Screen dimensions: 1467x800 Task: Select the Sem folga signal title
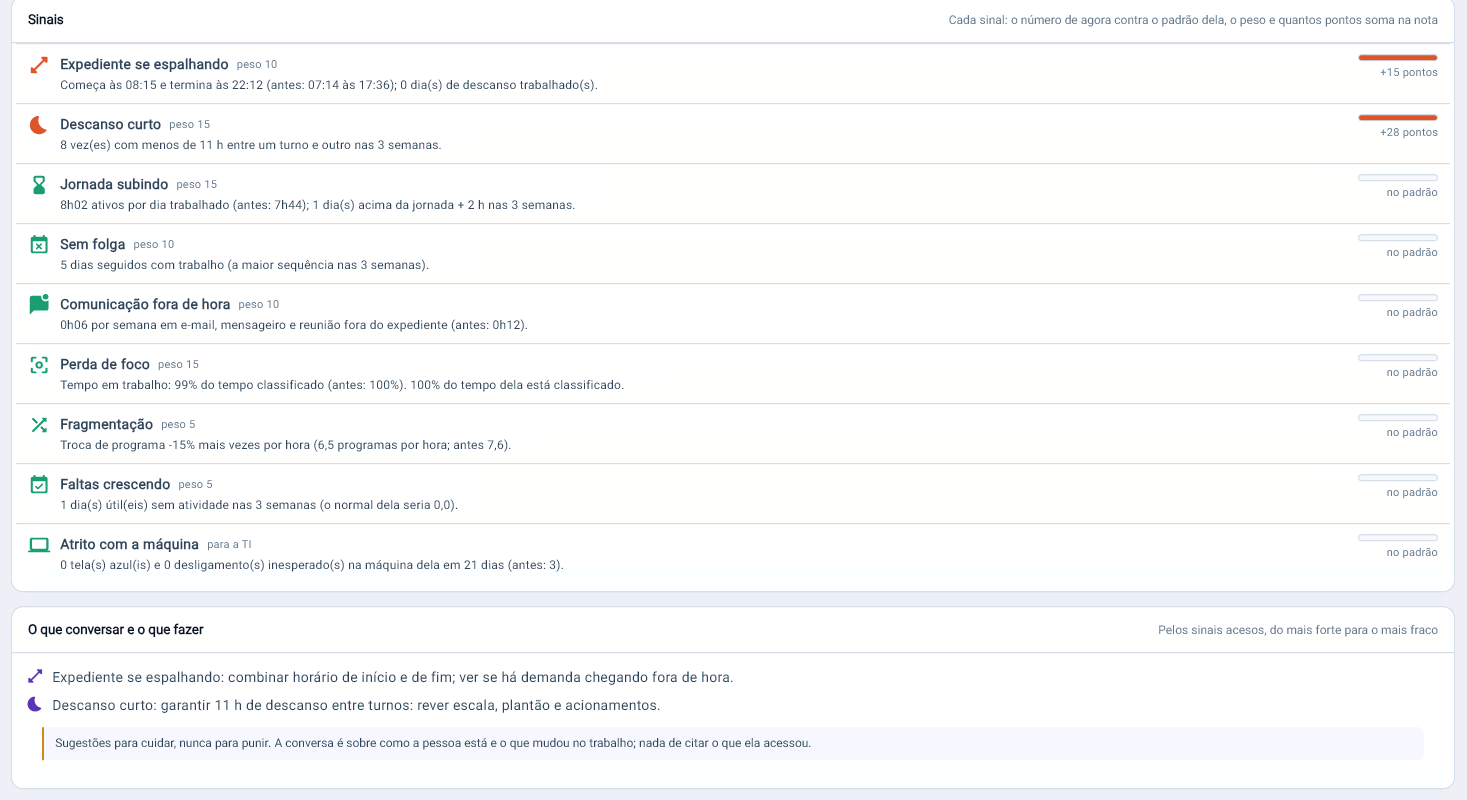[93, 244]
